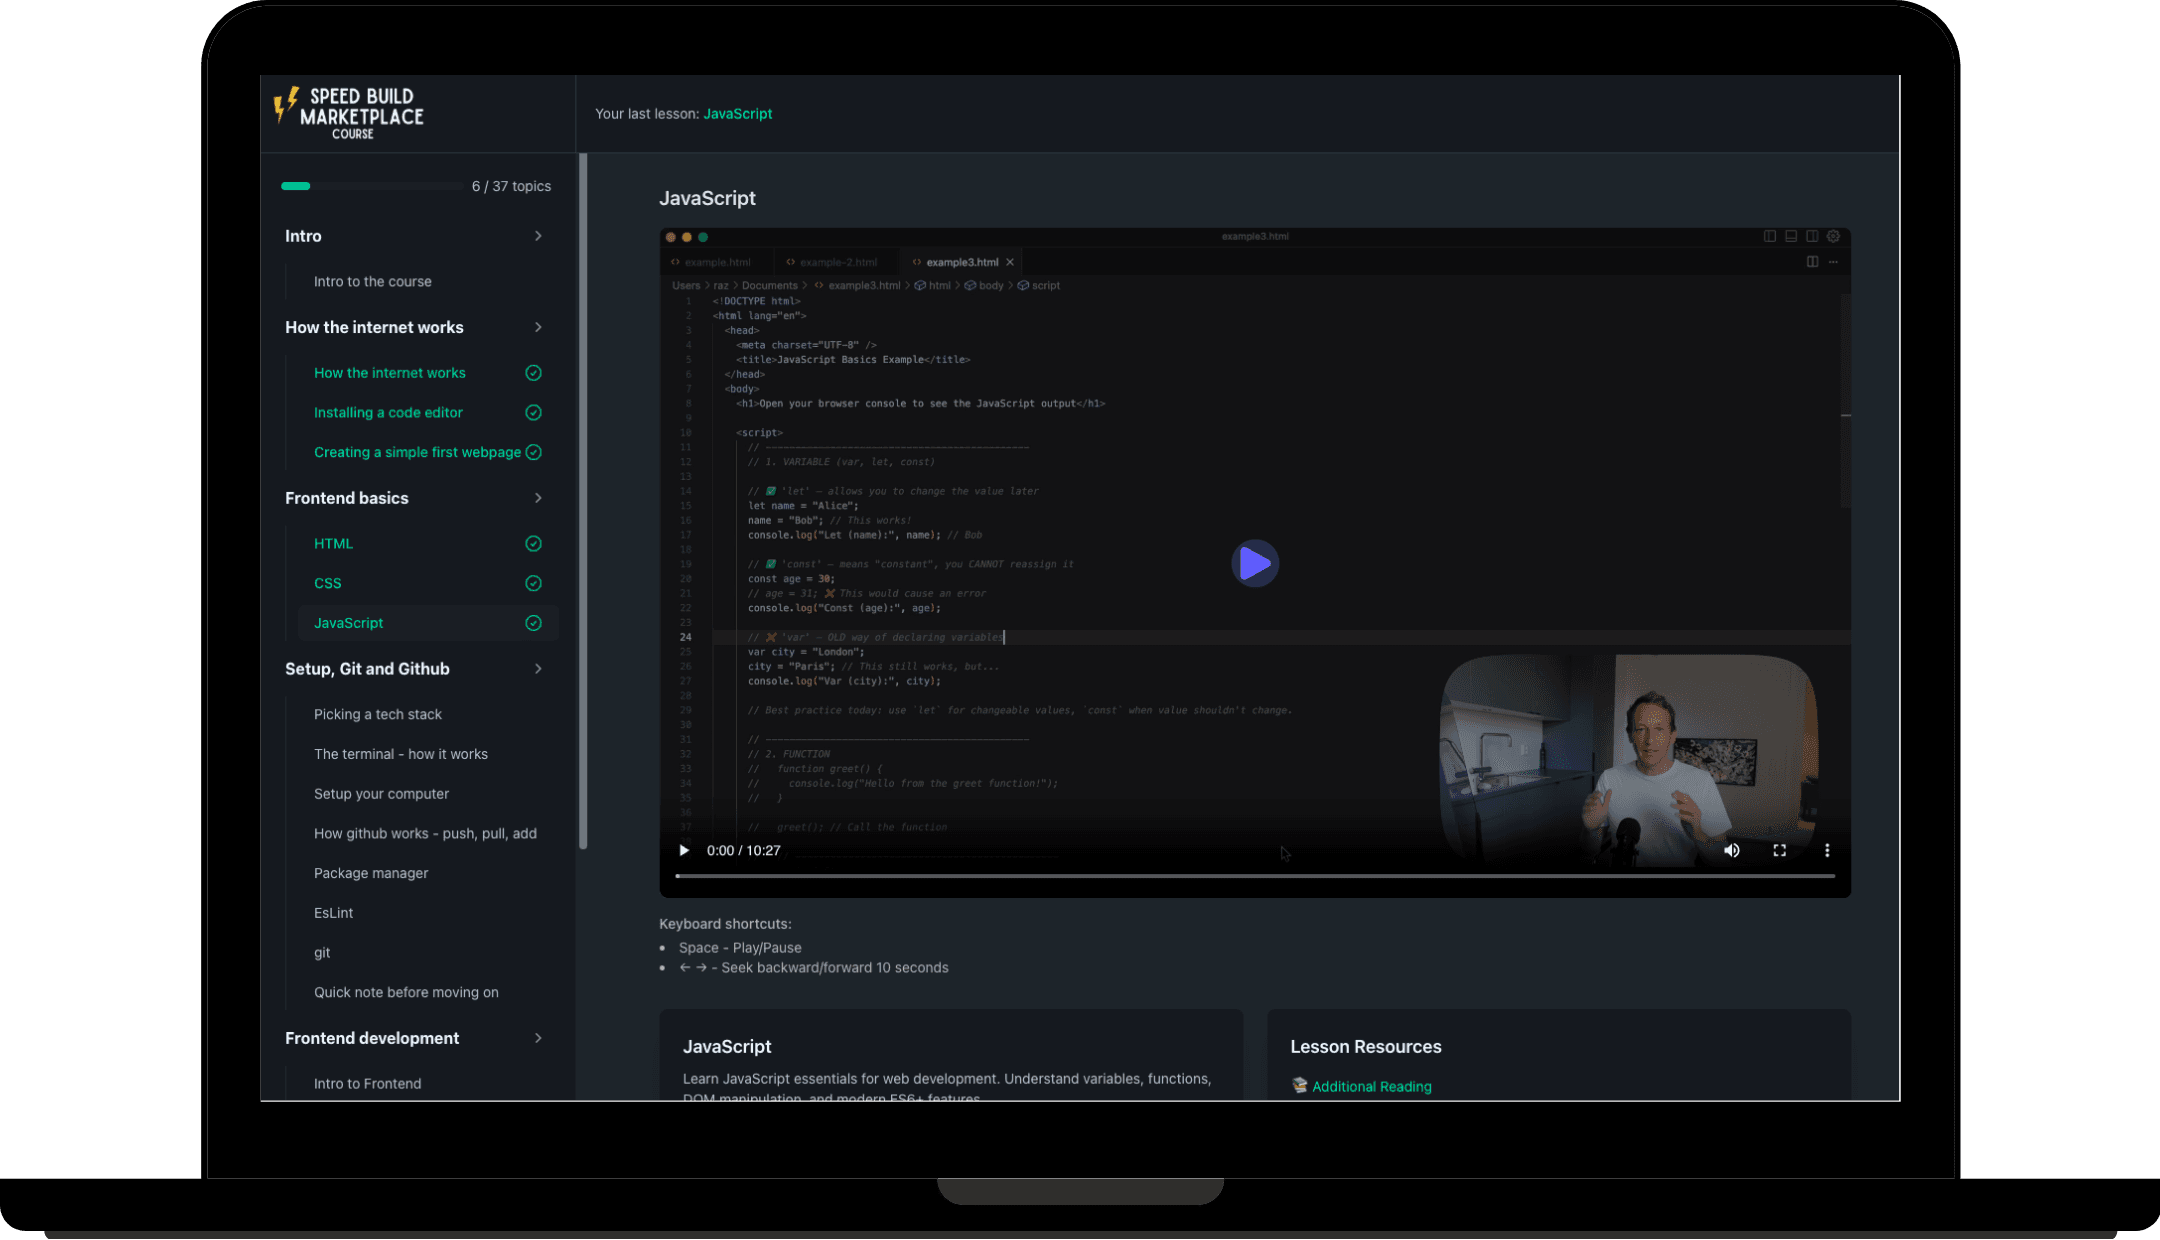Mute the video with speaker icon

(1732, 851)
